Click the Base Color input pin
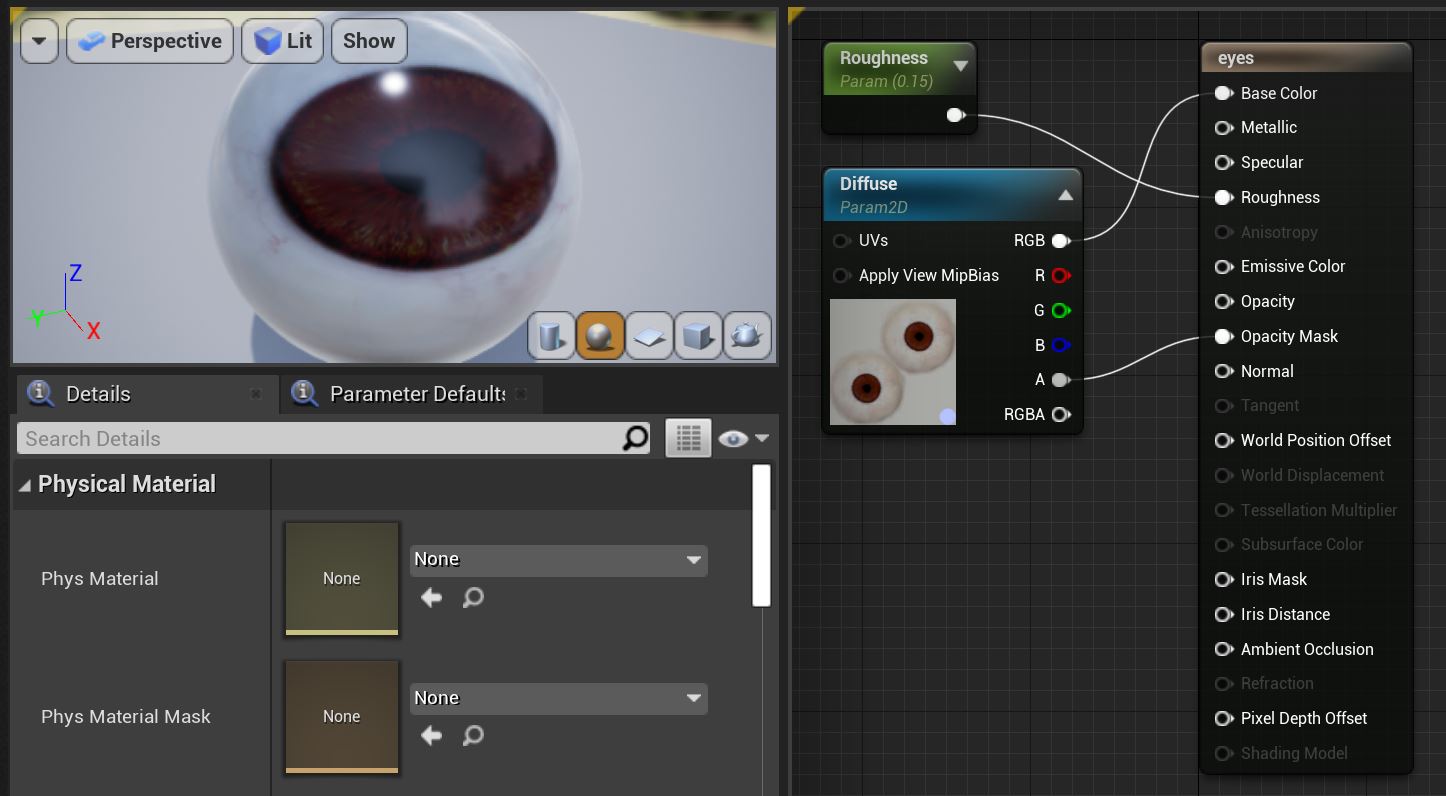 [x=1224, y=93]
